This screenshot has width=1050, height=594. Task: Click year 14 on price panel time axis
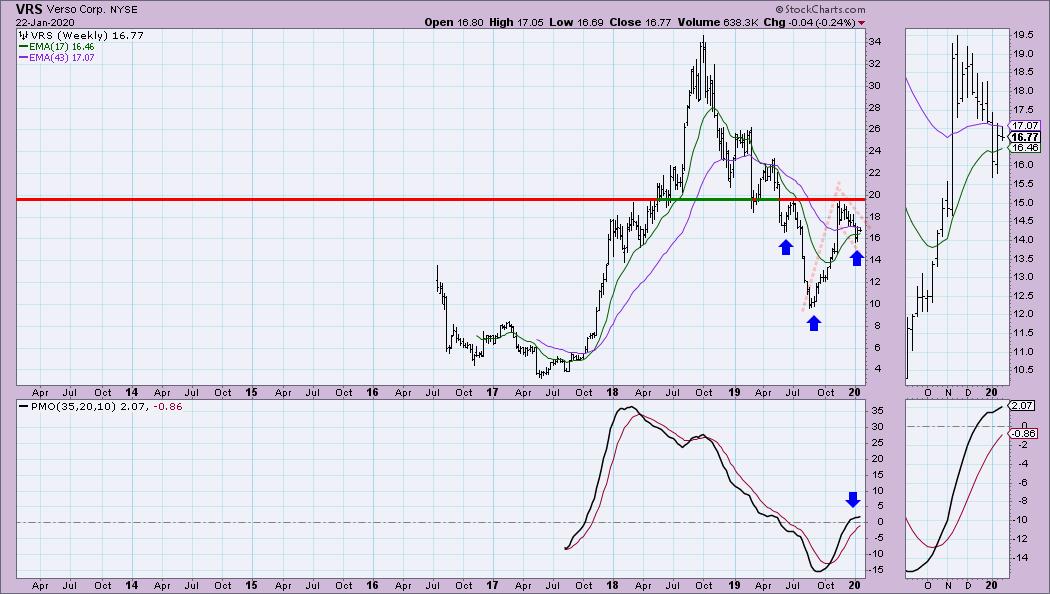point(131,392)
